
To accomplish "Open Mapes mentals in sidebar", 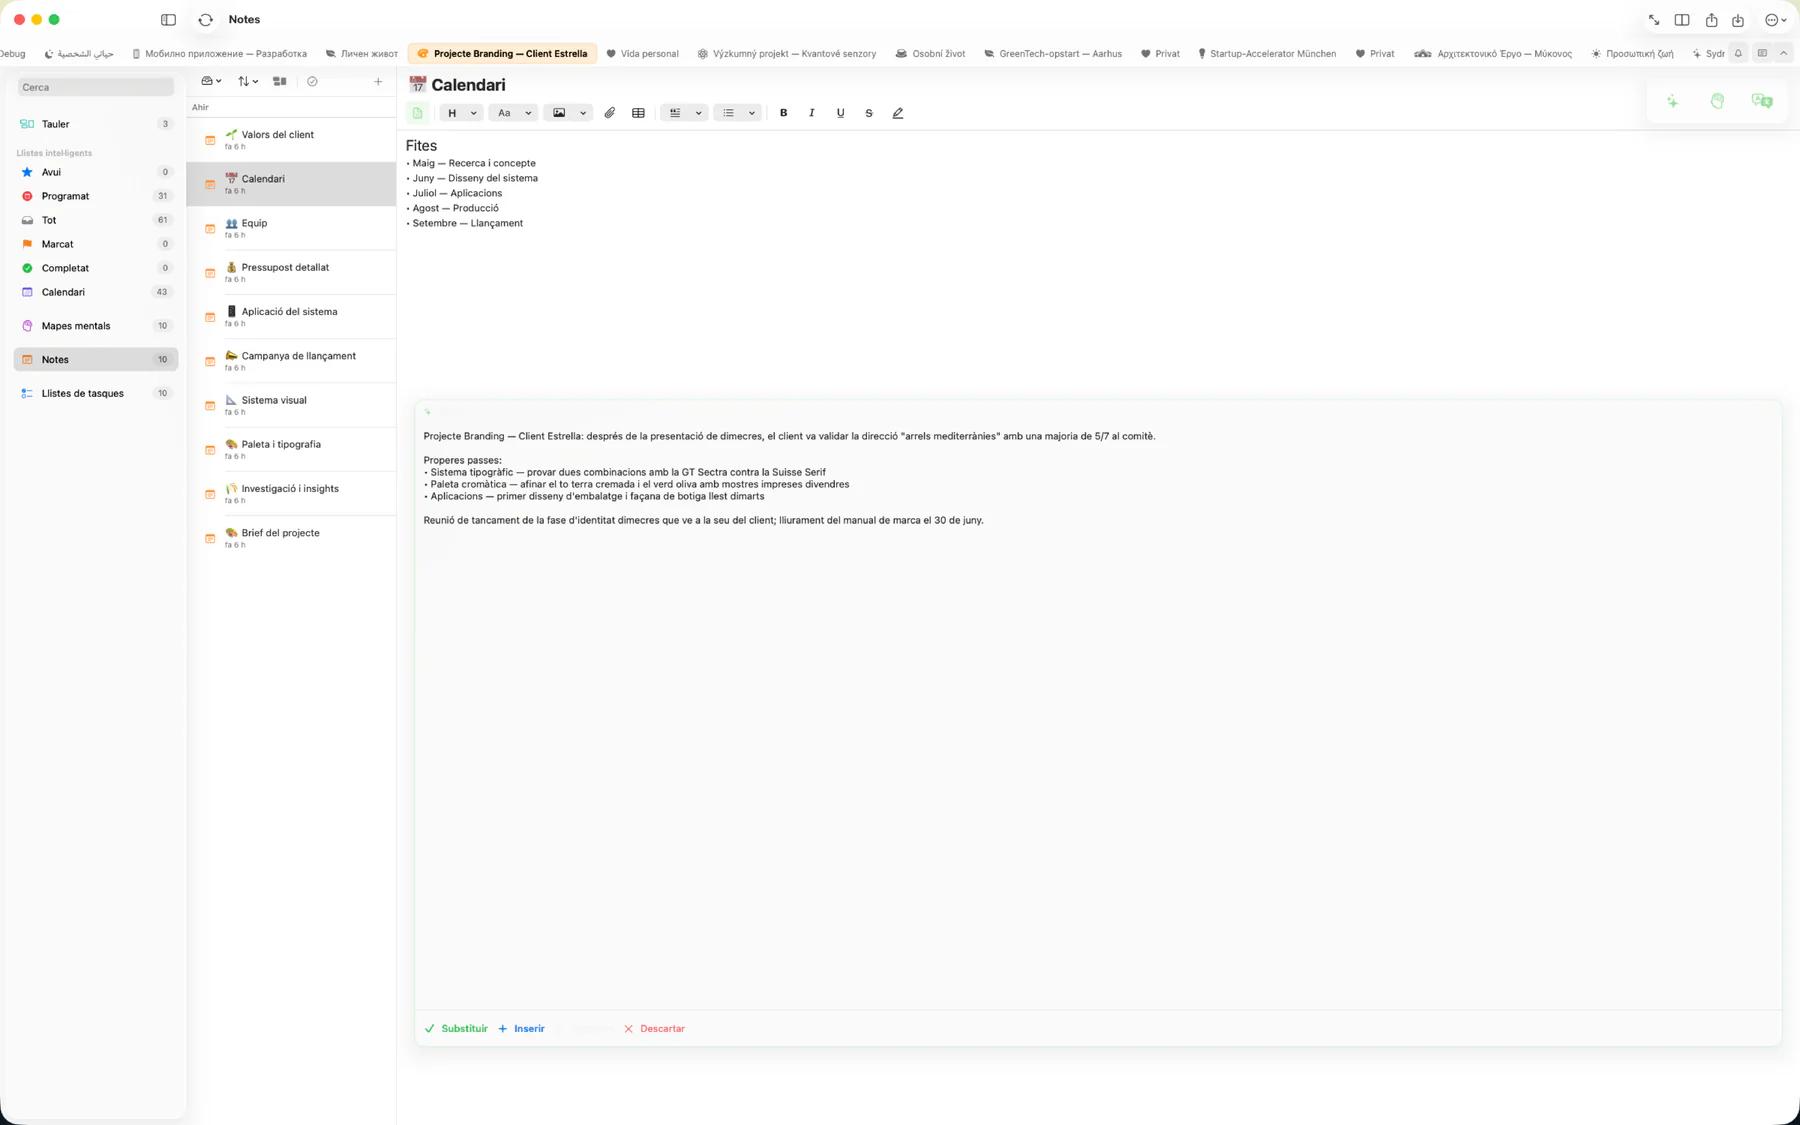I will tap(96, 326).
